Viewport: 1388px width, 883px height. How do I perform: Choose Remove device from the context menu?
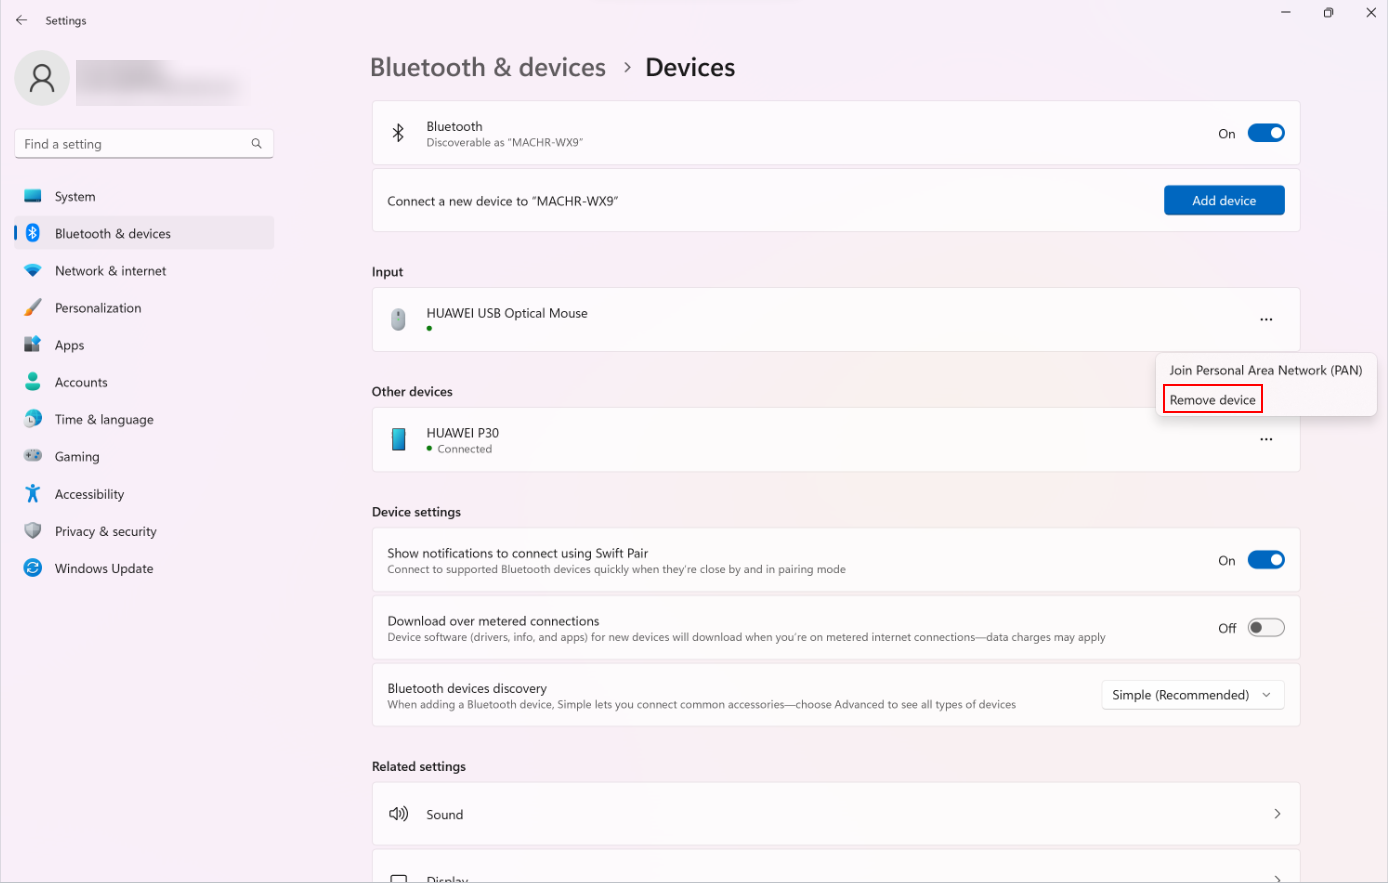point(1212,400)
